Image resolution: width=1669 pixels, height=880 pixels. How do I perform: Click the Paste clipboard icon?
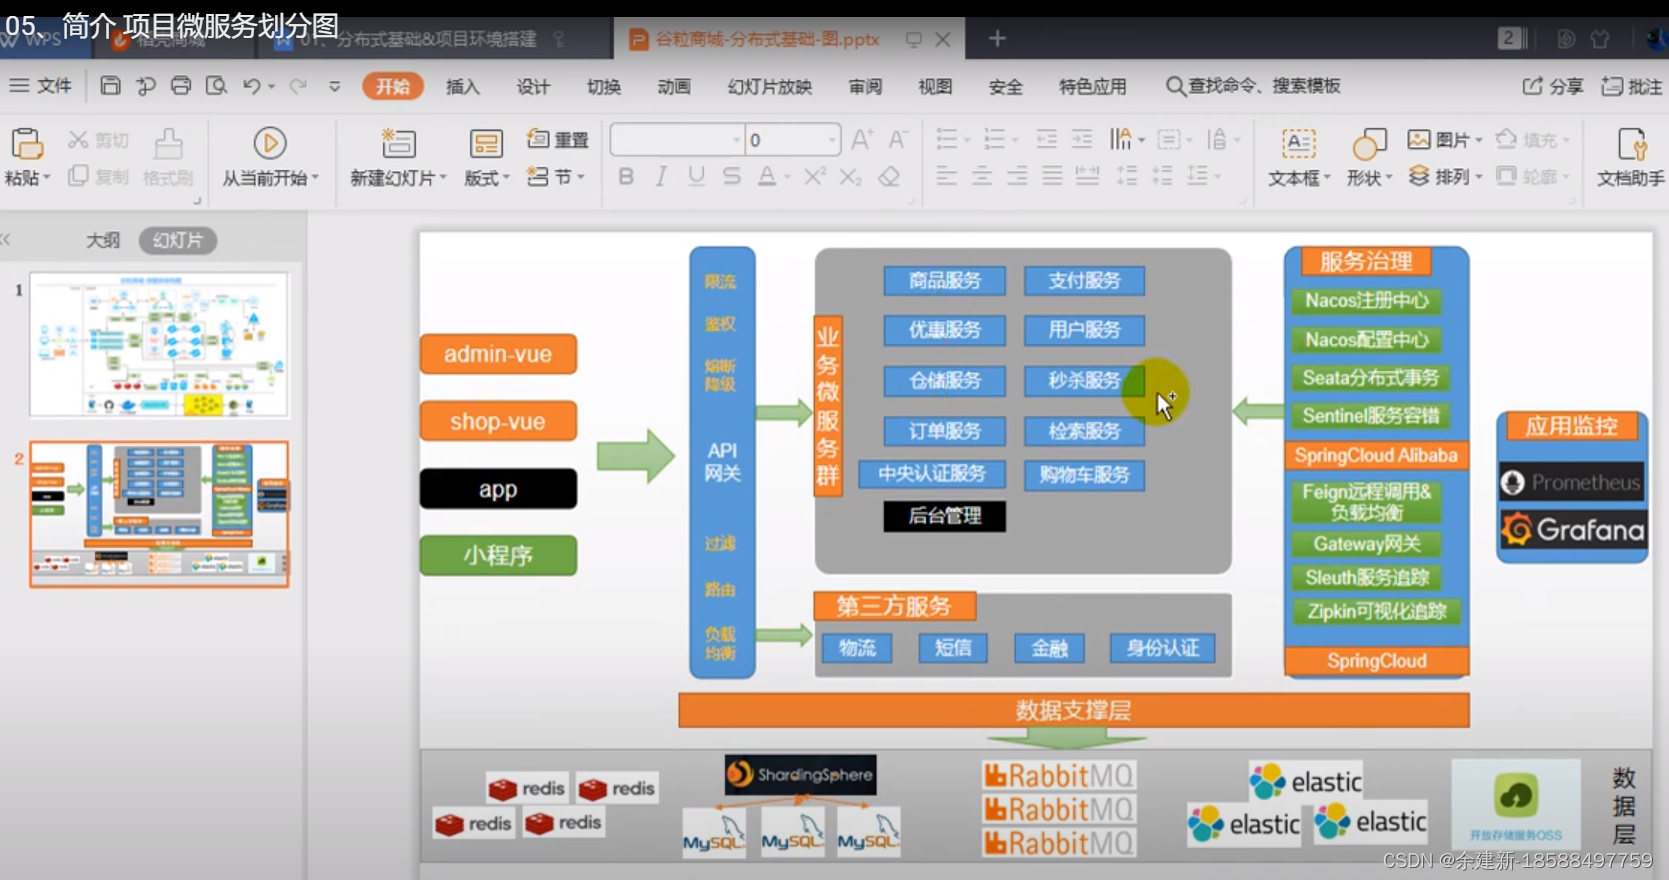[26, 144]
